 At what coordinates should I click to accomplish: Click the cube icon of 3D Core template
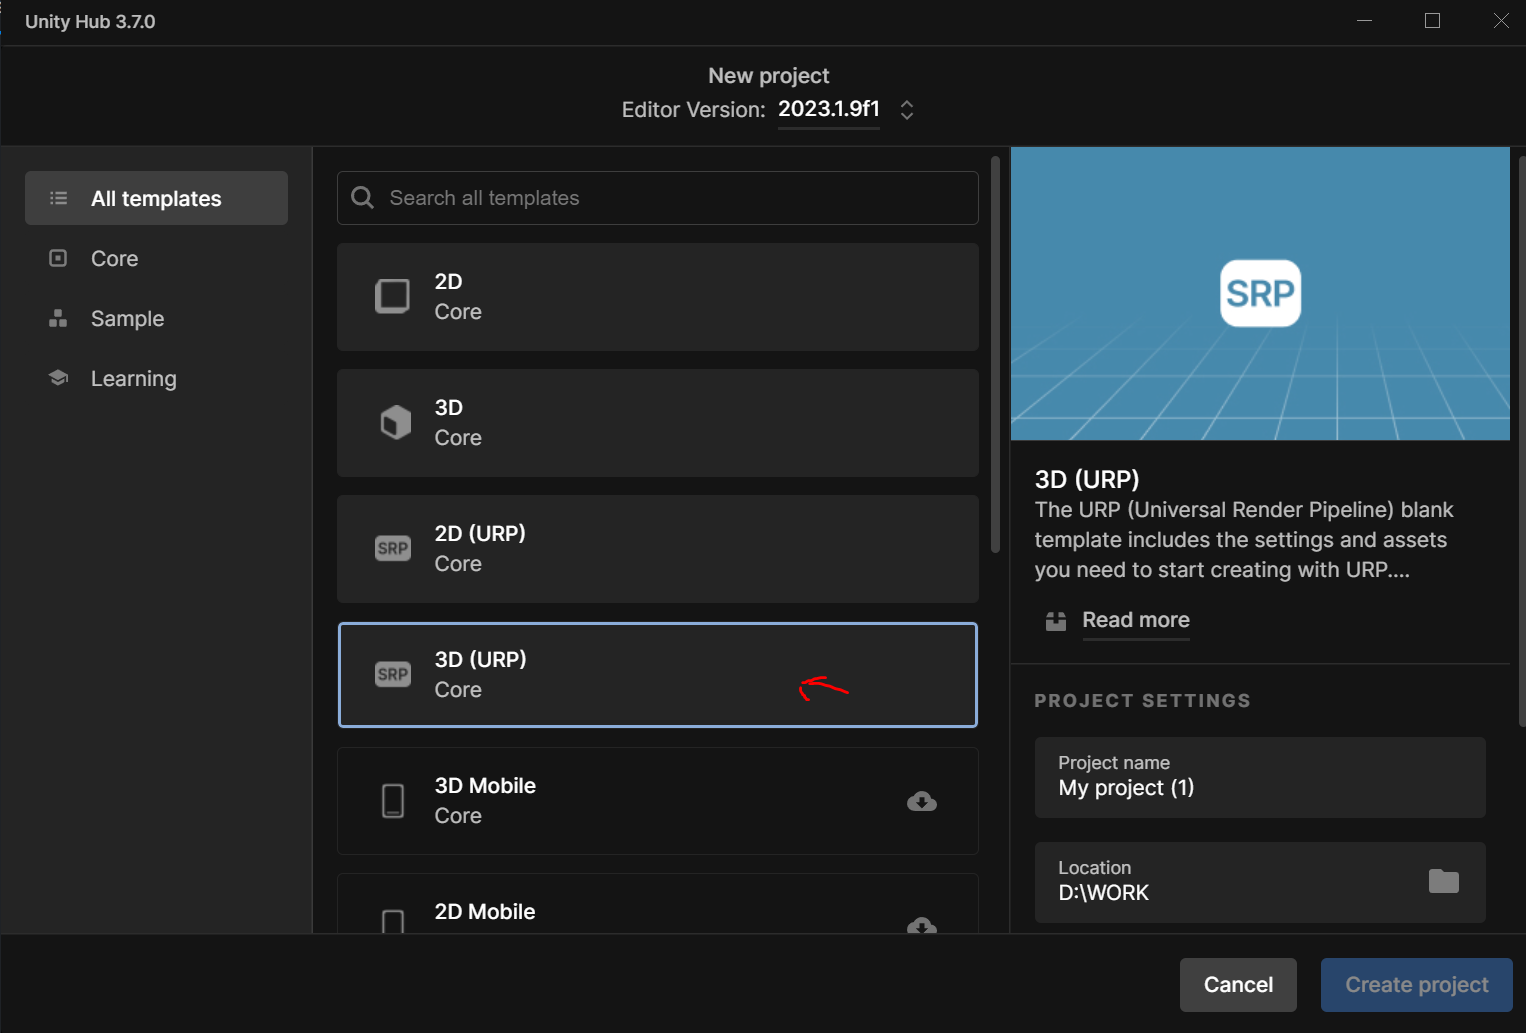pyautogui.click(x=395, y=423)
